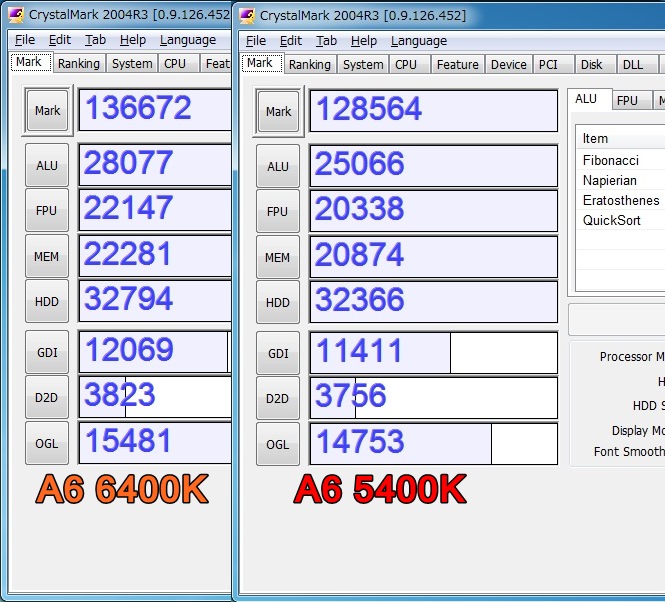
Task: Run the ALU benchmark in the right window
Action: coord(278,166)
